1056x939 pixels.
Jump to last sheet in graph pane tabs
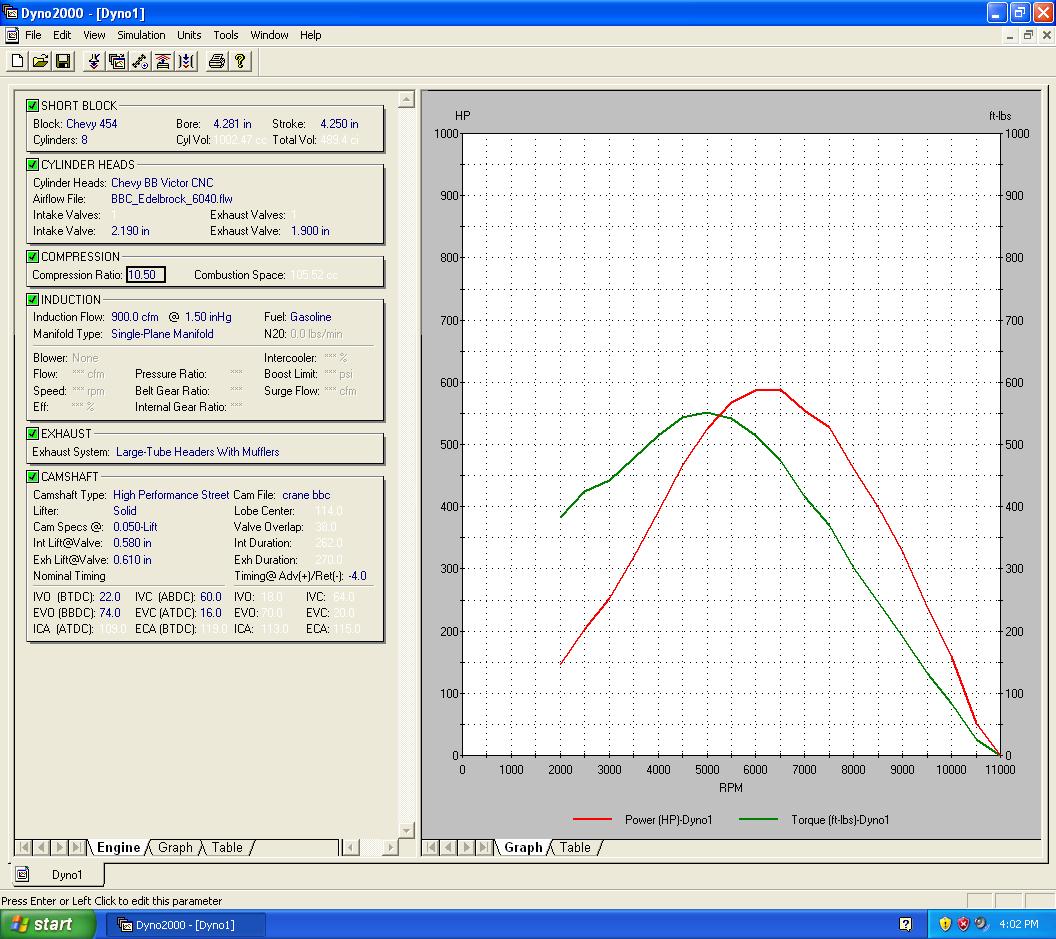(x=484, y=847)
